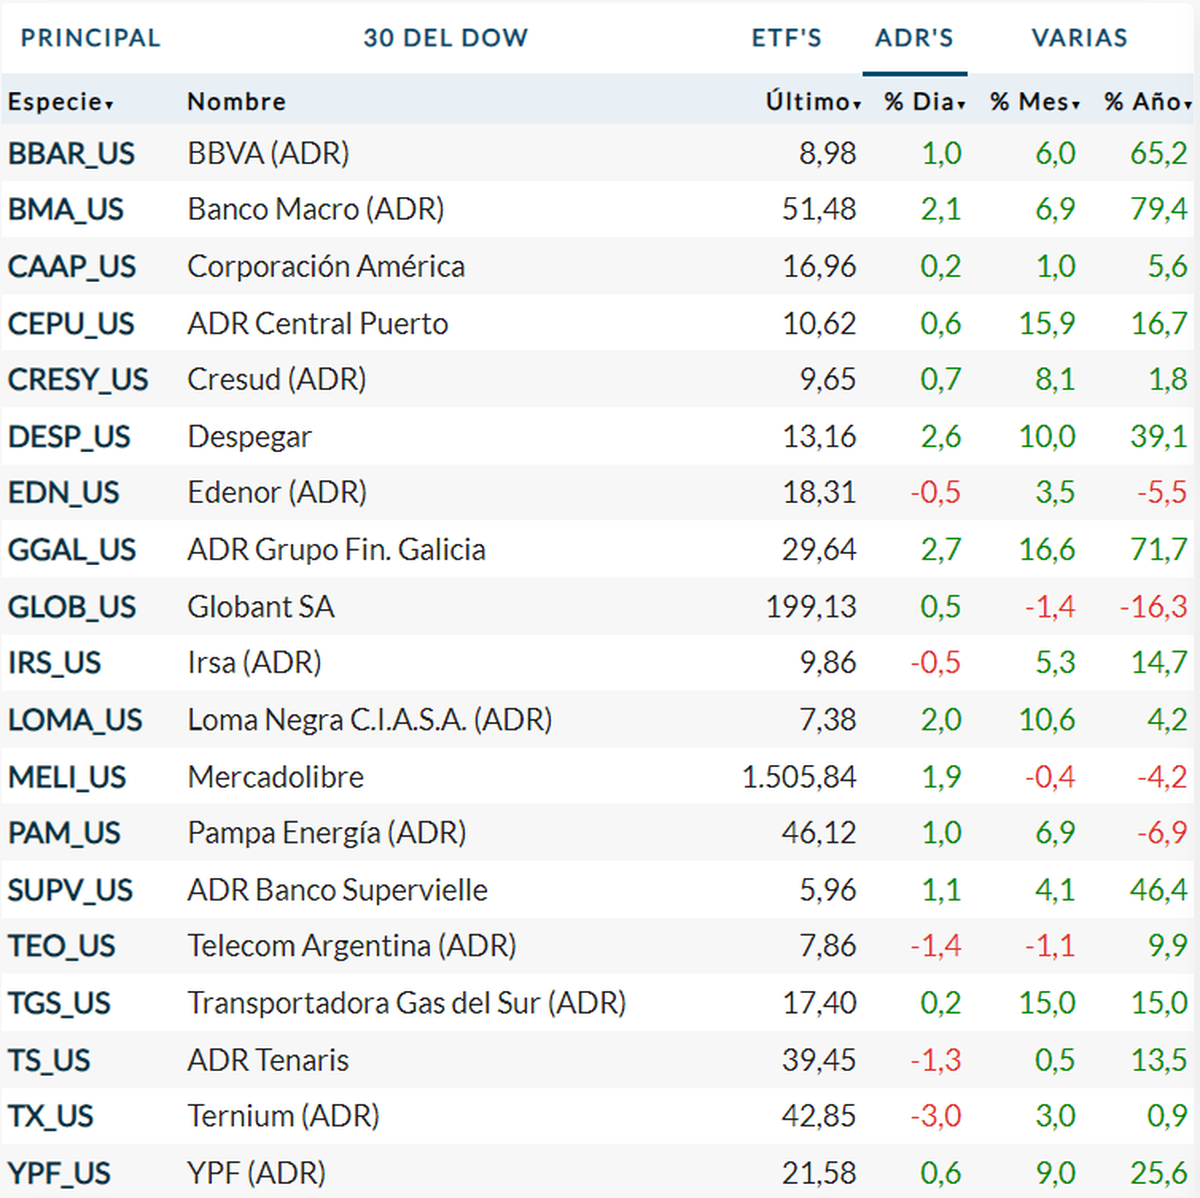1200x1198 pixels.
Task: Click Transportadora Gas del Sur row name
Action: coord(406,1003)
